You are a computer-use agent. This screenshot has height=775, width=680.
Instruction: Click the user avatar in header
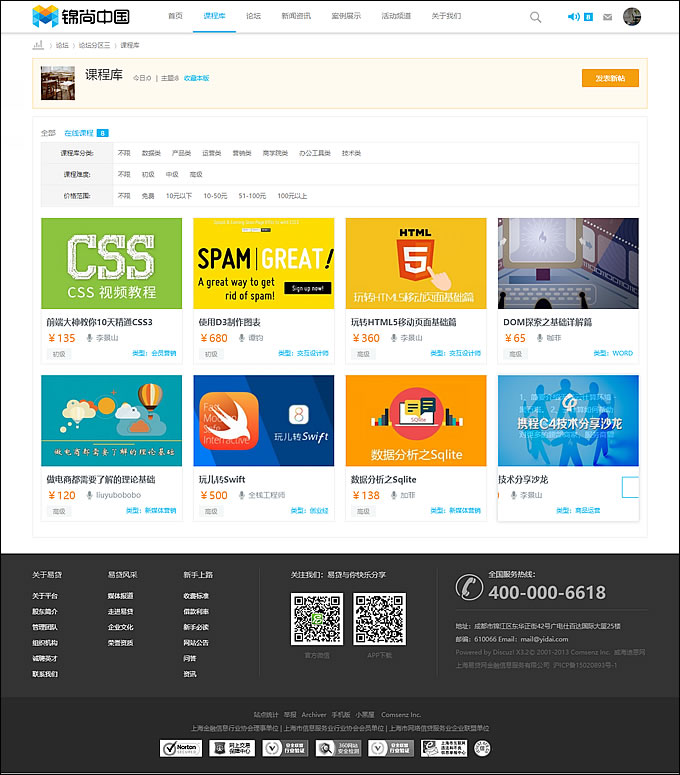pos(631,17)
